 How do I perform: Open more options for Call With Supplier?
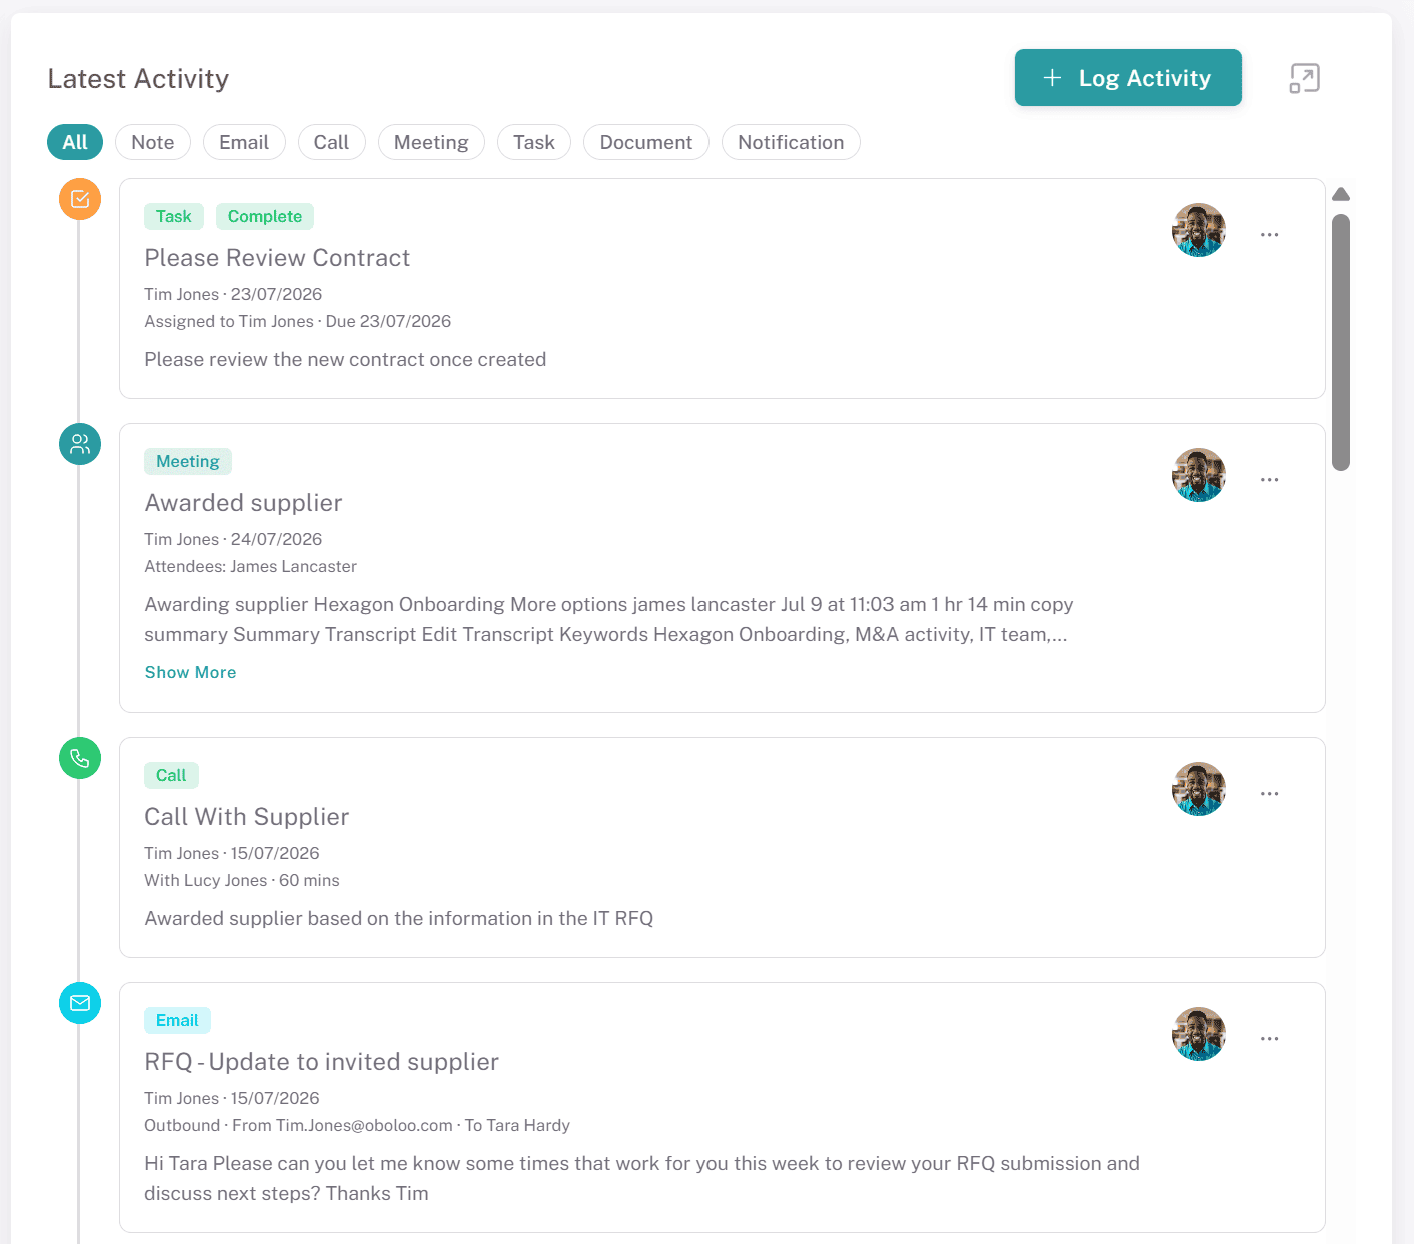1270,793
